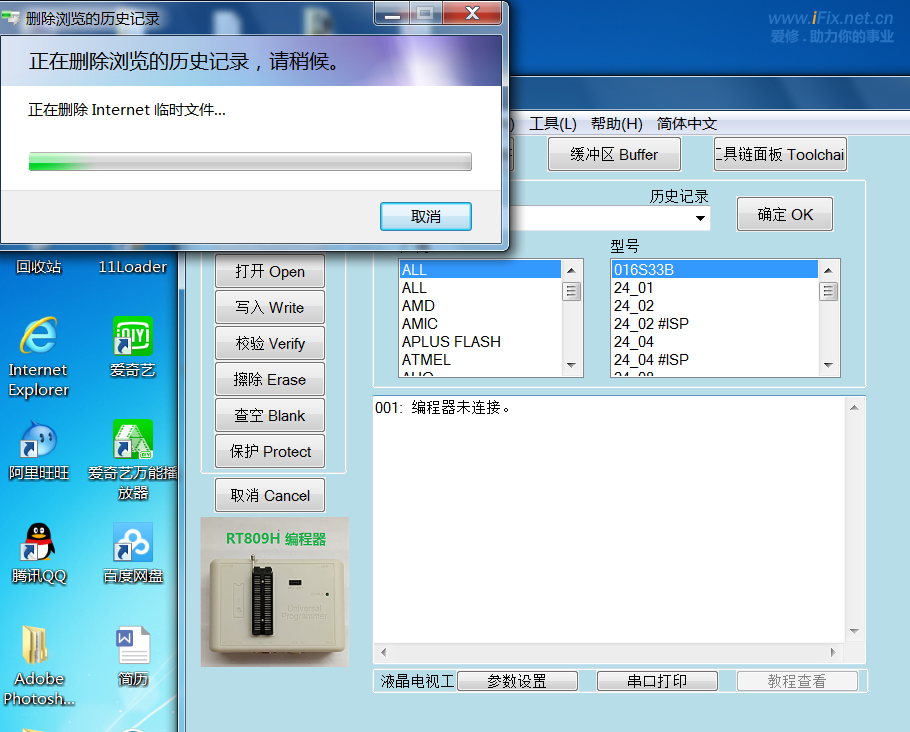
Task: Click the 缓冲区 Buffer button
Action: (x=614, y=155)
